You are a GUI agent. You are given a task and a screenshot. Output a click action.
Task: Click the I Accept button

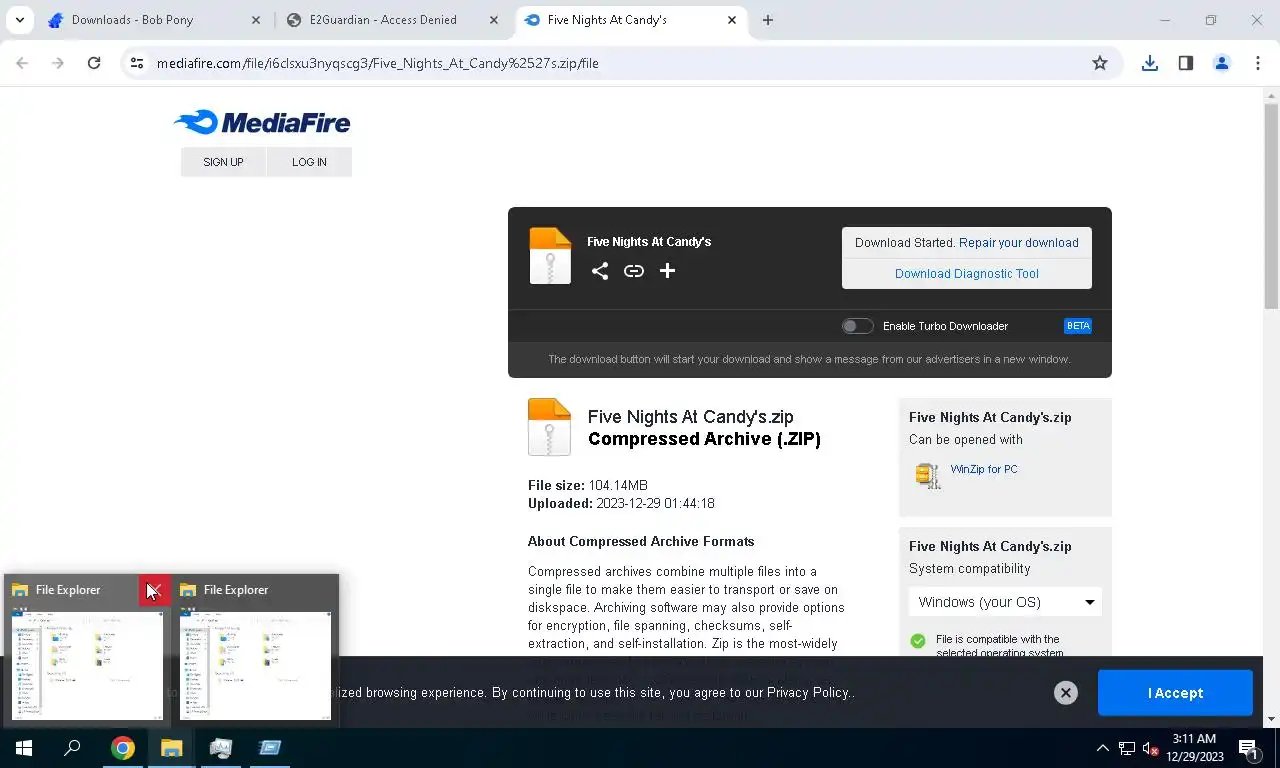tap(1175, 693)
